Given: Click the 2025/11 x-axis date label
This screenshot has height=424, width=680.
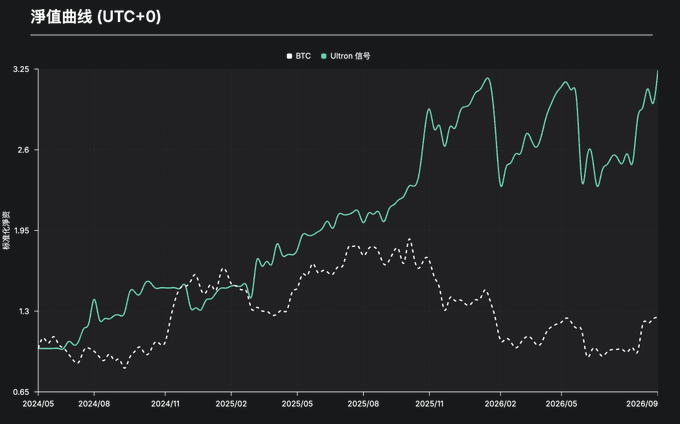Looking at the screenshot, I should point(429,404).
